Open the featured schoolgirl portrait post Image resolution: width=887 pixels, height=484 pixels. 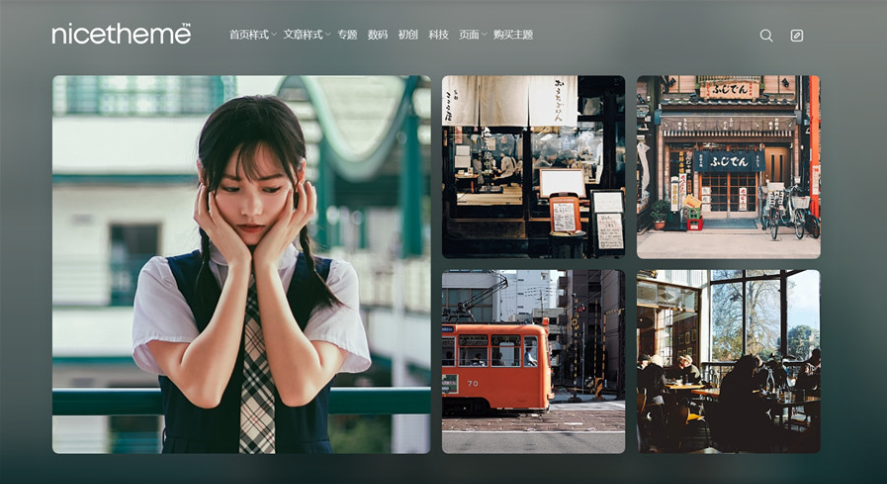coord(241,265)
